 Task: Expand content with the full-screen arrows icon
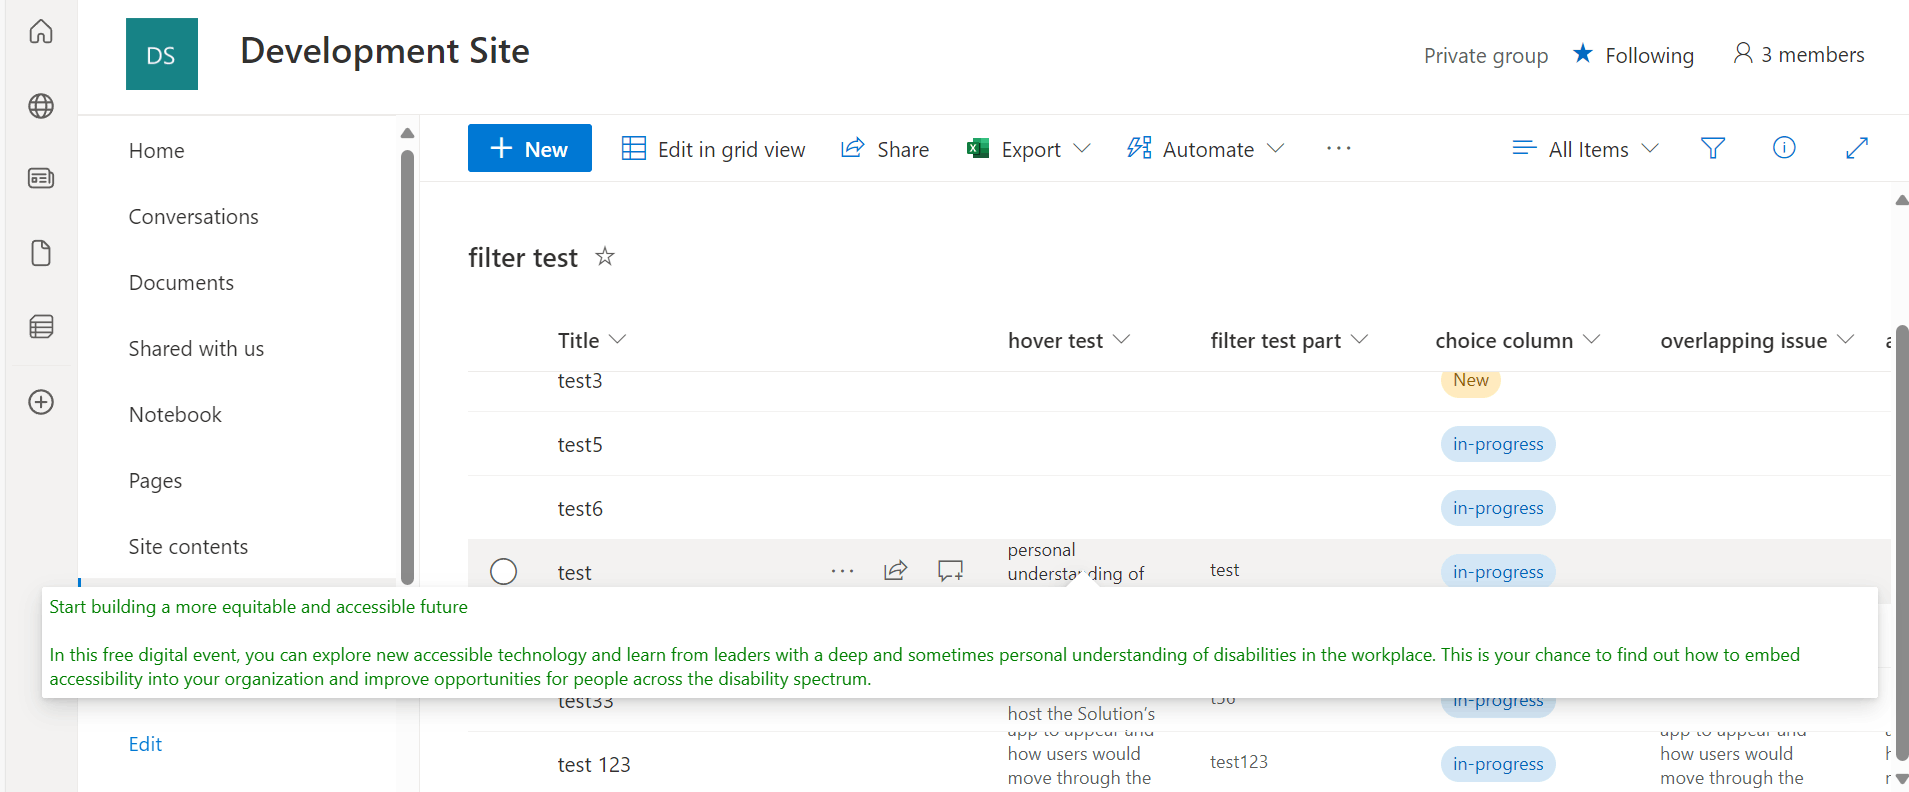(1857, 148)
